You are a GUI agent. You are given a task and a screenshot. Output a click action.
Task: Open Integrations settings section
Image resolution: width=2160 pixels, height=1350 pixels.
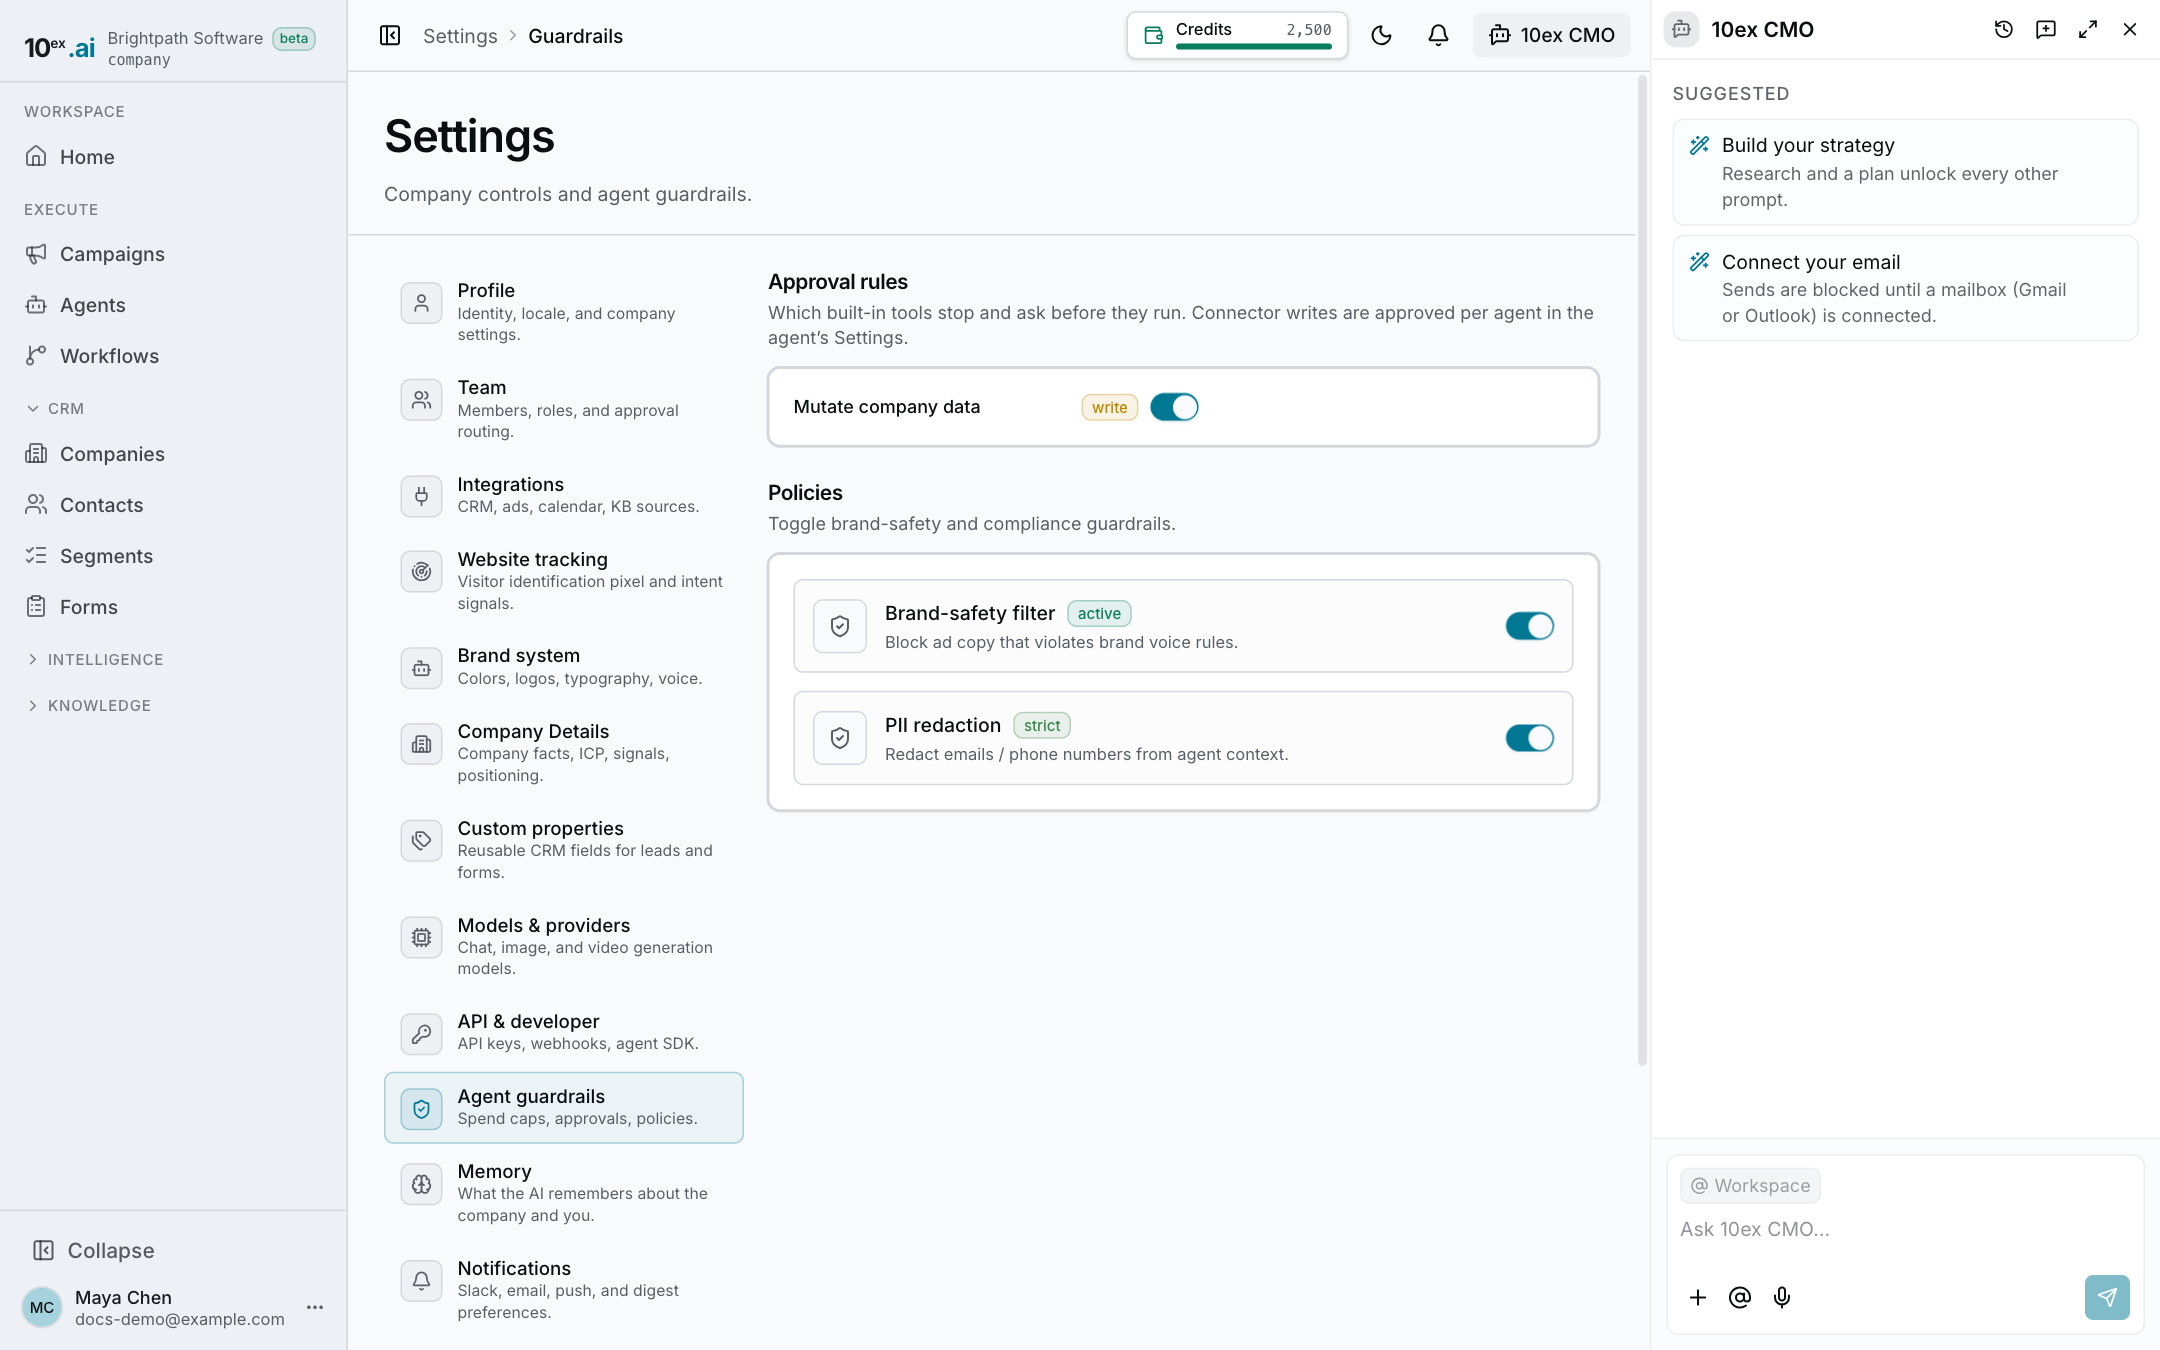click(564, 495)
